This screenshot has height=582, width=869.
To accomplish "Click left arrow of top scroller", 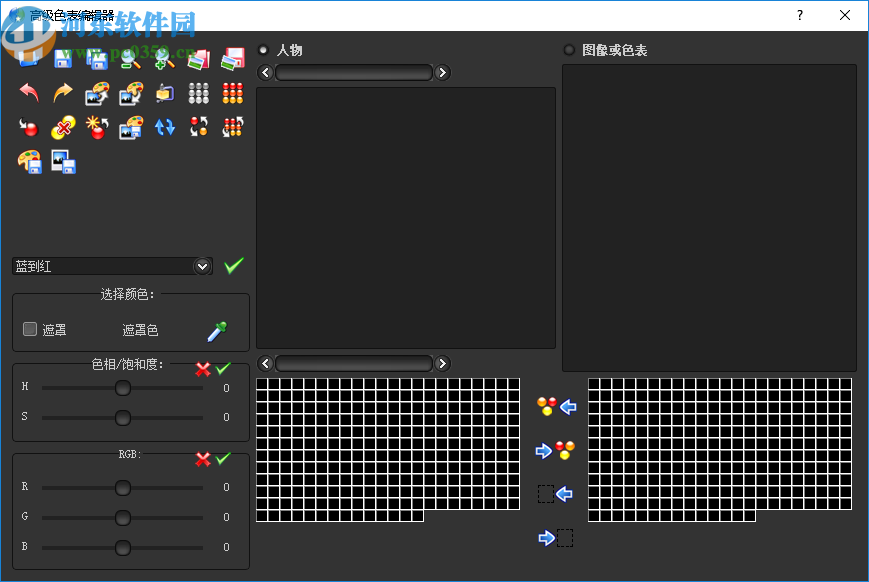I will click(x=265, y=73).
